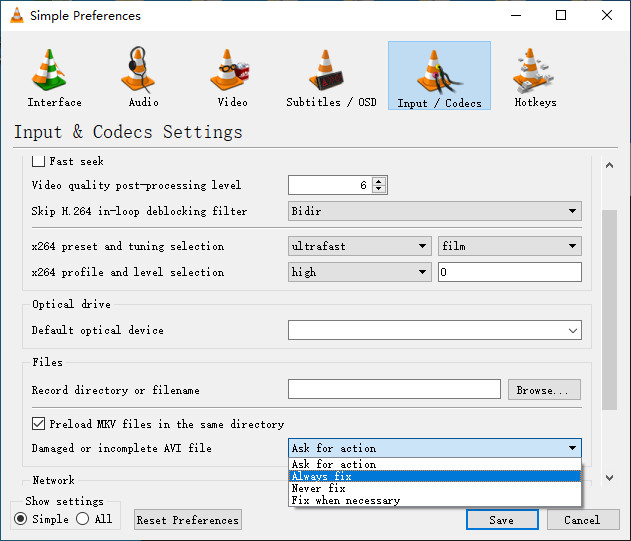631x541 pixels.
Task: Click the Optical drive group heading
Action: (71, 304)
